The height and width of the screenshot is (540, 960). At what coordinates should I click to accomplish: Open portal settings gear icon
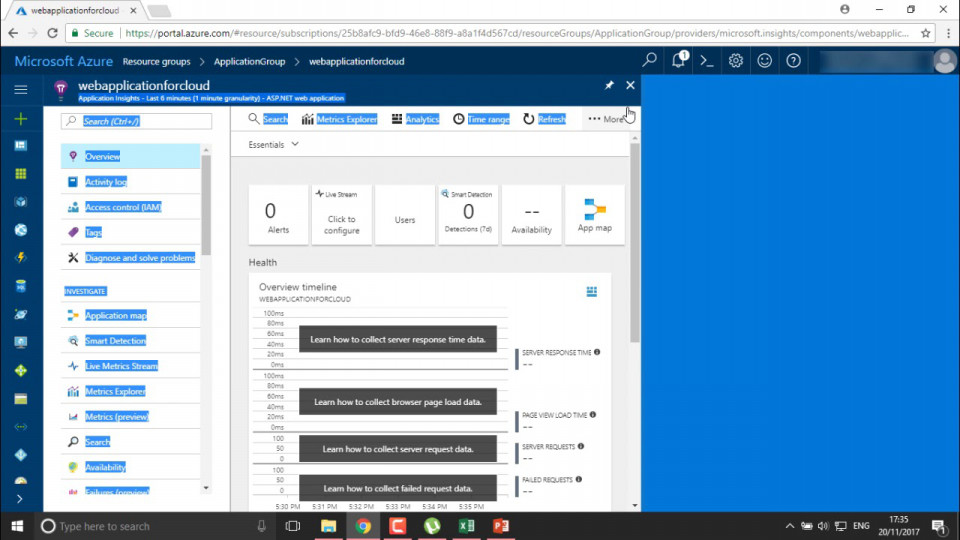click(x=735, y=61)
